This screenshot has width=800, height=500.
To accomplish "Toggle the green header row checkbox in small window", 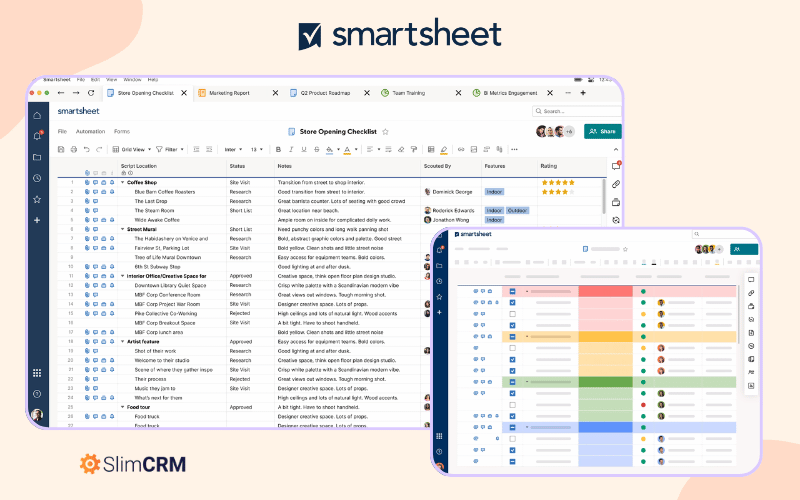I will pos(512,382).
